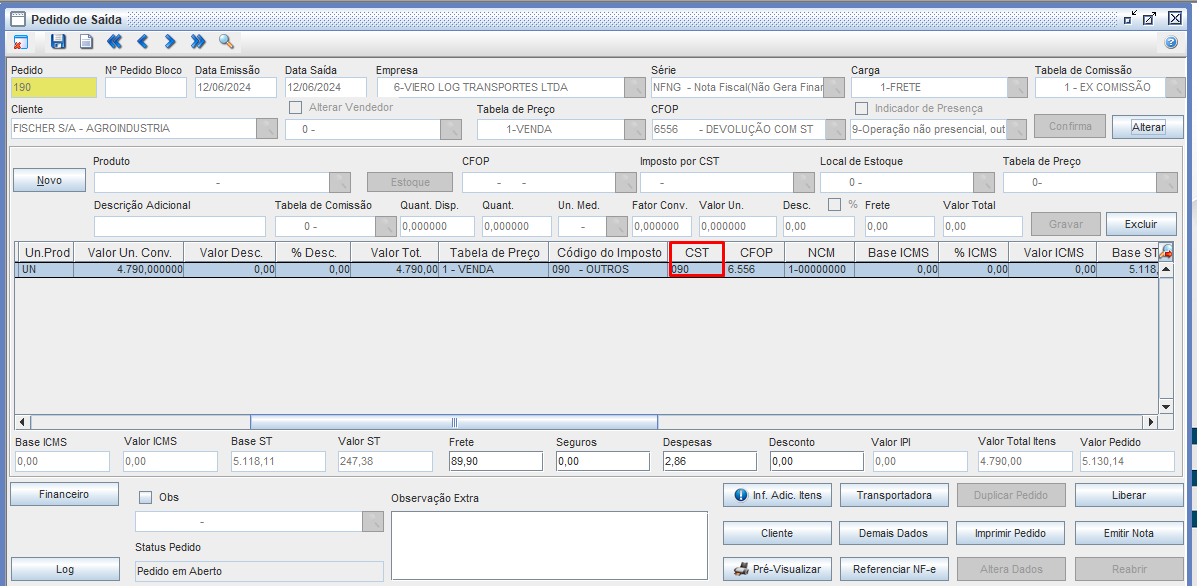Click the Alterar button
This screenshot has height=586, width=1197.
tap(1148, 126)
